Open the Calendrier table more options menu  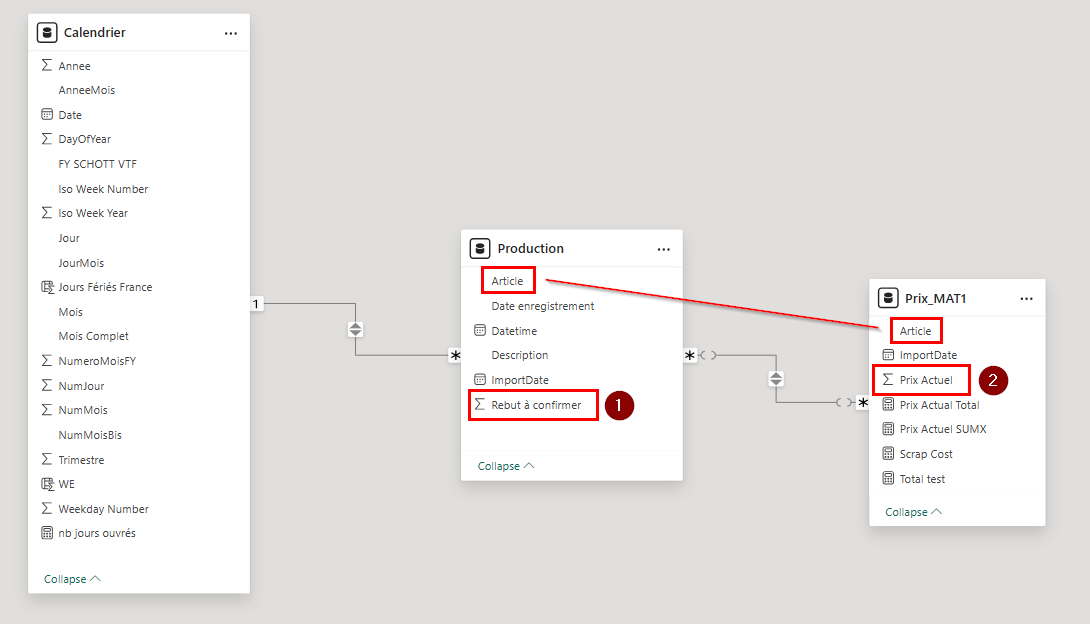point(231,33)
